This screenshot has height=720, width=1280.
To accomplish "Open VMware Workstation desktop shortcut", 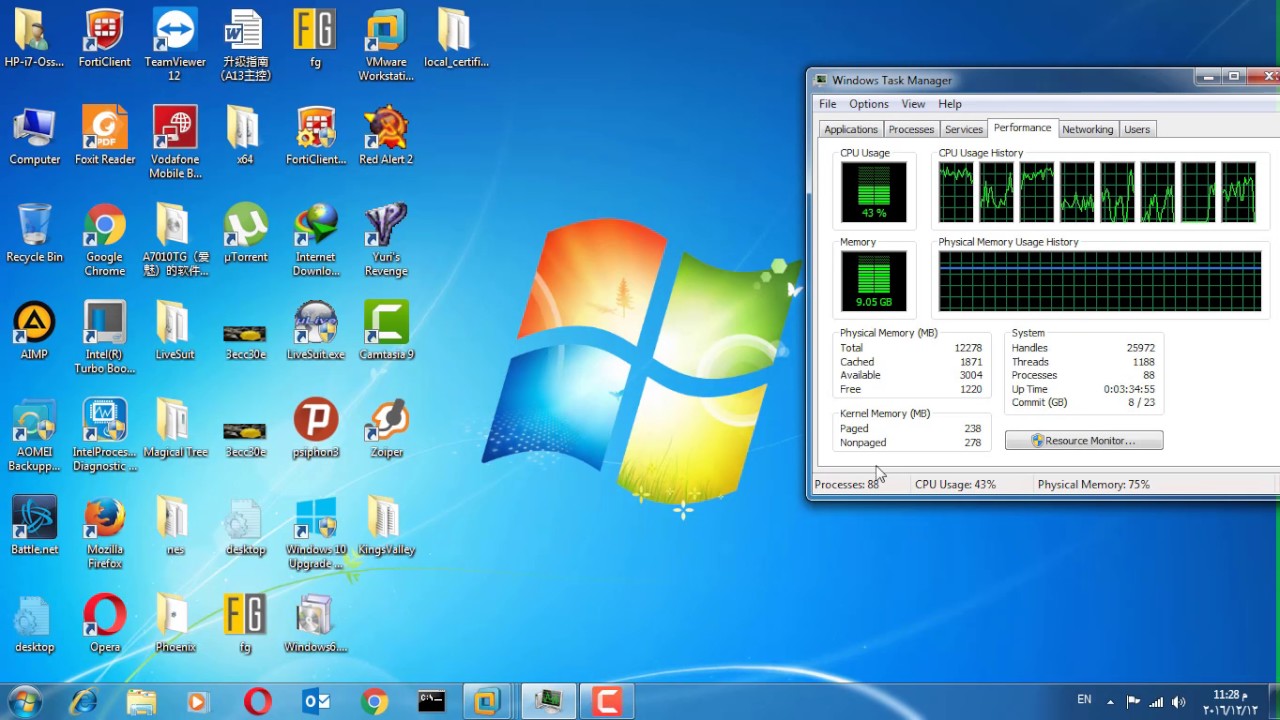I will tap(386, 45).
